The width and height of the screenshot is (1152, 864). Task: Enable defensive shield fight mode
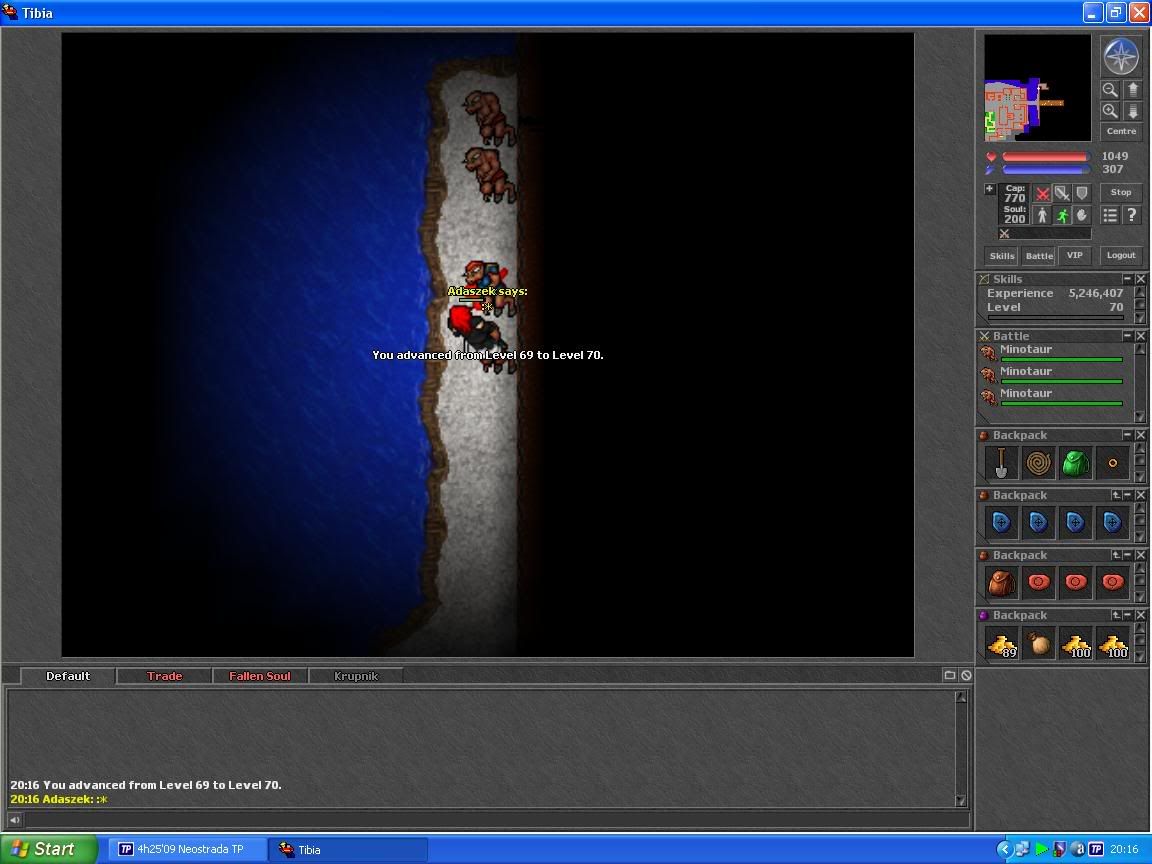pyautogui.click(x=1081, y=193)
